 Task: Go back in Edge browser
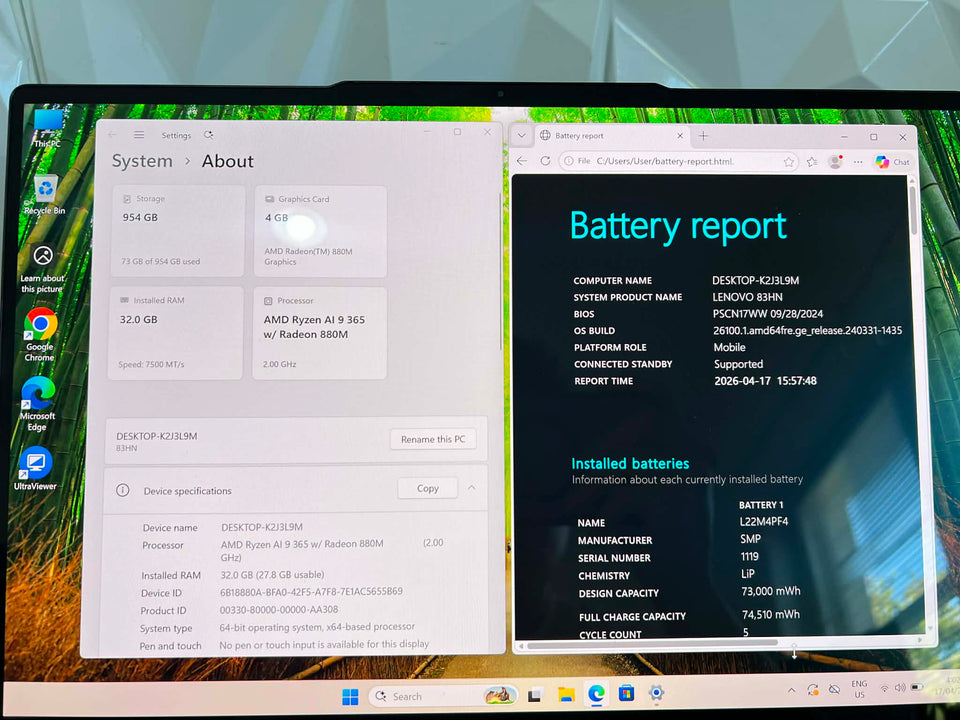point(522,161)
